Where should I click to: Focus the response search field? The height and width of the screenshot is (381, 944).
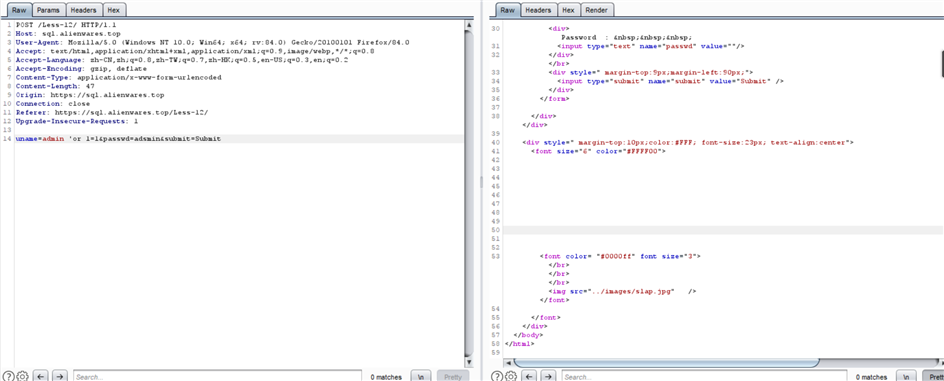[703, 376]
